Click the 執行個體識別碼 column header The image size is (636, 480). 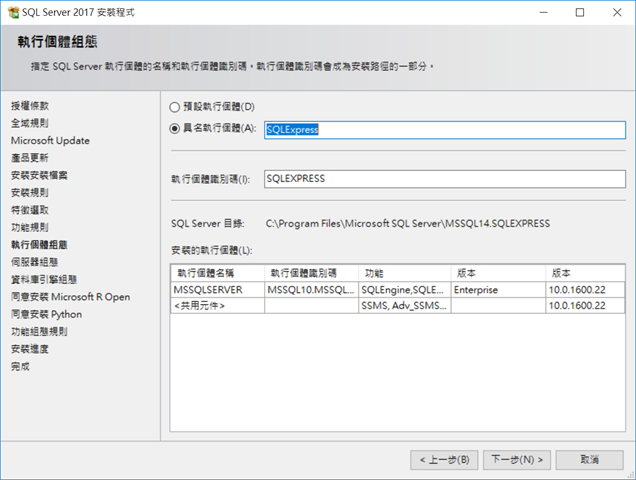(x=312, y=273)
